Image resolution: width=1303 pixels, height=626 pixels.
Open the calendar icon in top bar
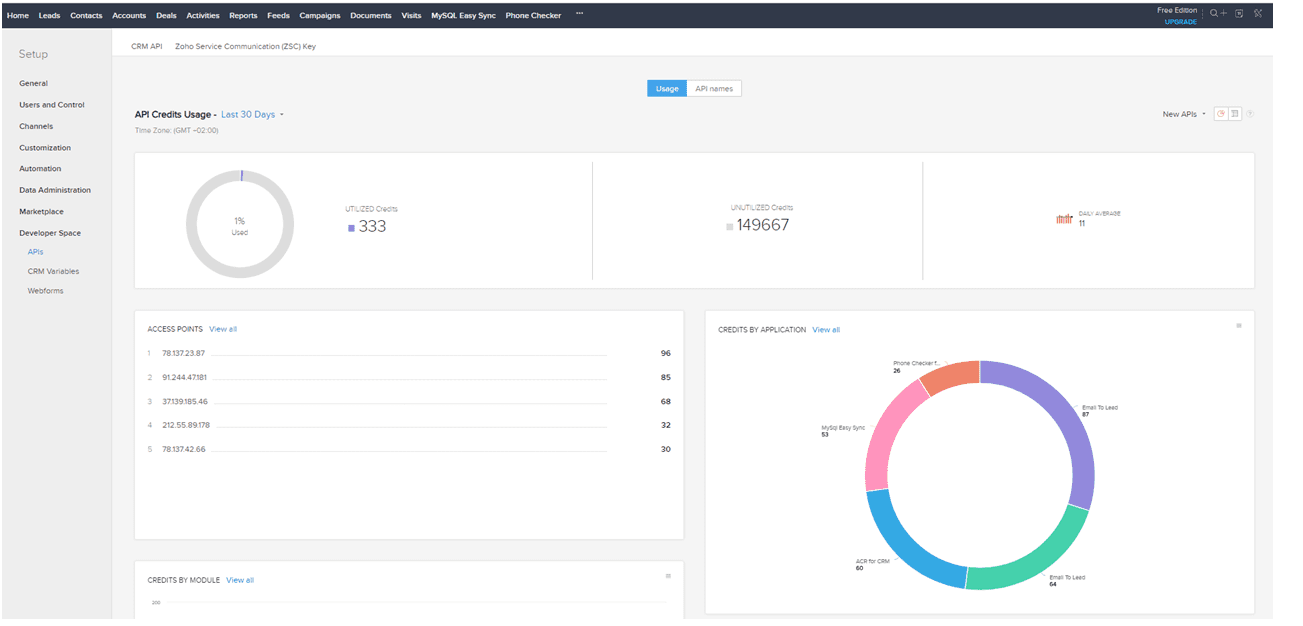pyautogui.click(x=1239, y=14)
